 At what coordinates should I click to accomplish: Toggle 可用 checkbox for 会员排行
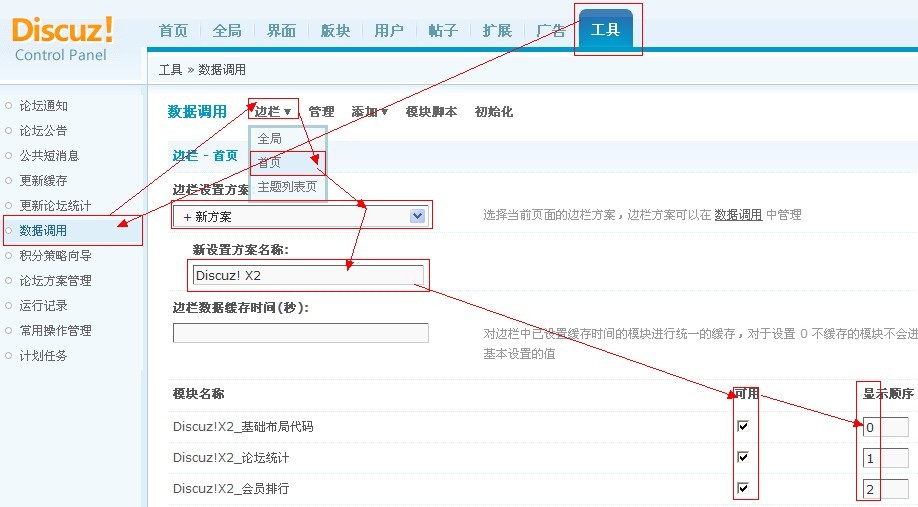(743, 488)
